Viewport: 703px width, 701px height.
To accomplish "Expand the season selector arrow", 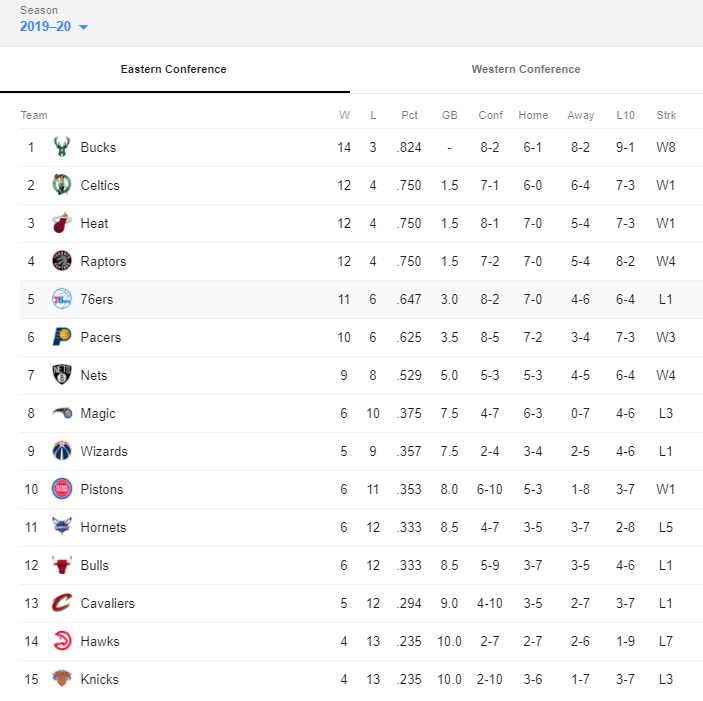I will [83, 27].
